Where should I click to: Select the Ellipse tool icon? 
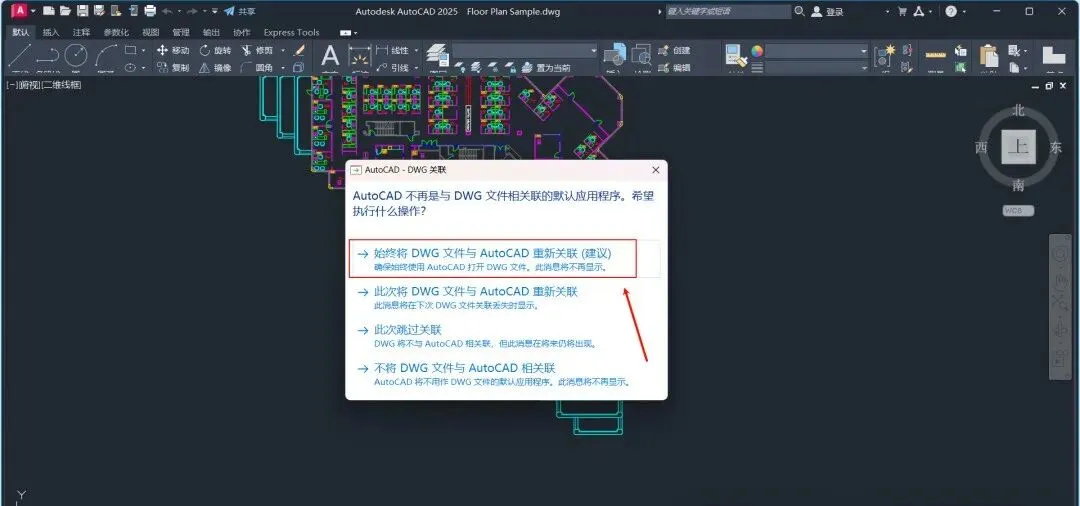click(x=130, y=67)
